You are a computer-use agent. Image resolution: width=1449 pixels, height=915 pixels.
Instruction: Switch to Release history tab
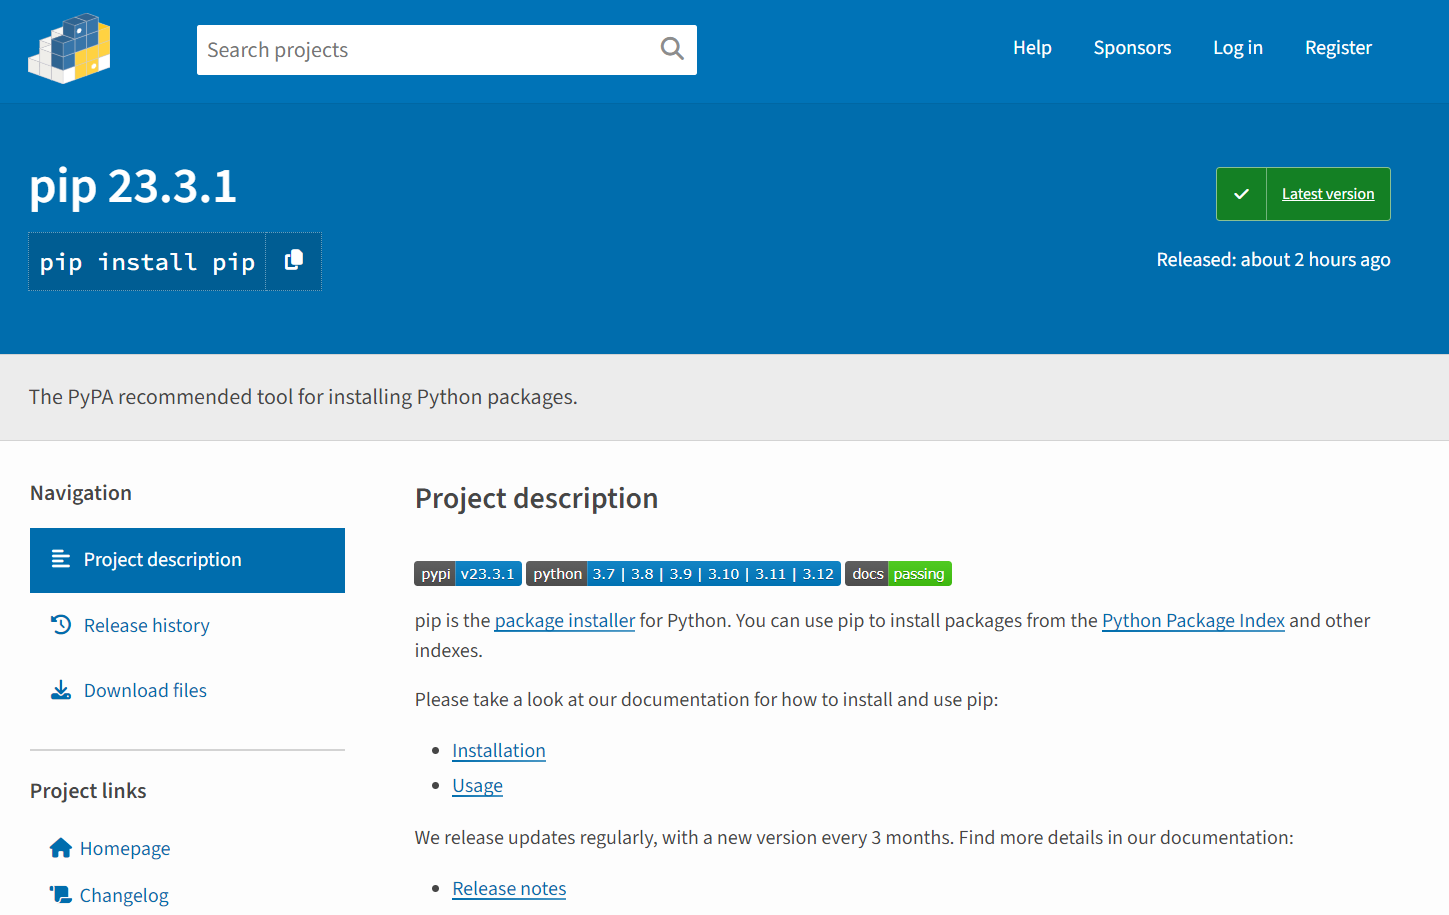tap(187, 625)
